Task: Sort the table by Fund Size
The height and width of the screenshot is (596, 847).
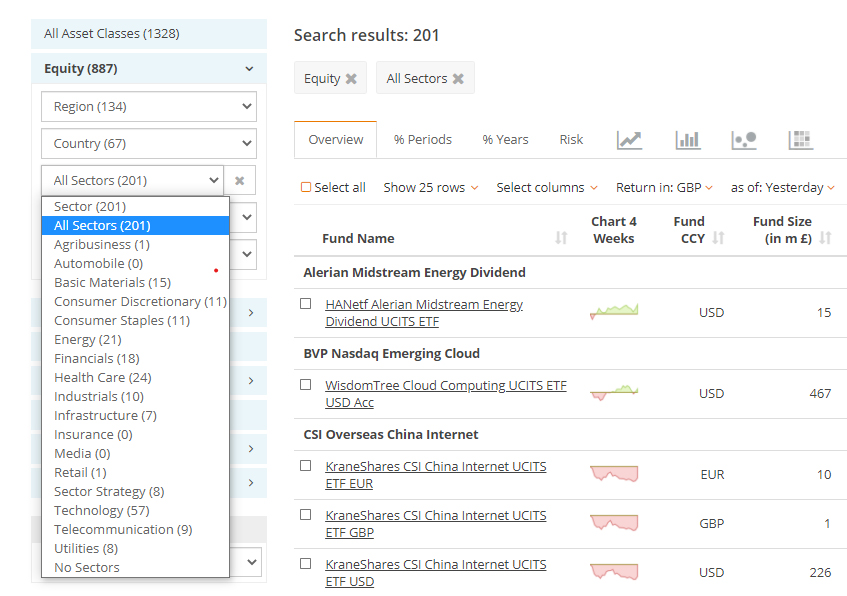Action: point(825,238)
